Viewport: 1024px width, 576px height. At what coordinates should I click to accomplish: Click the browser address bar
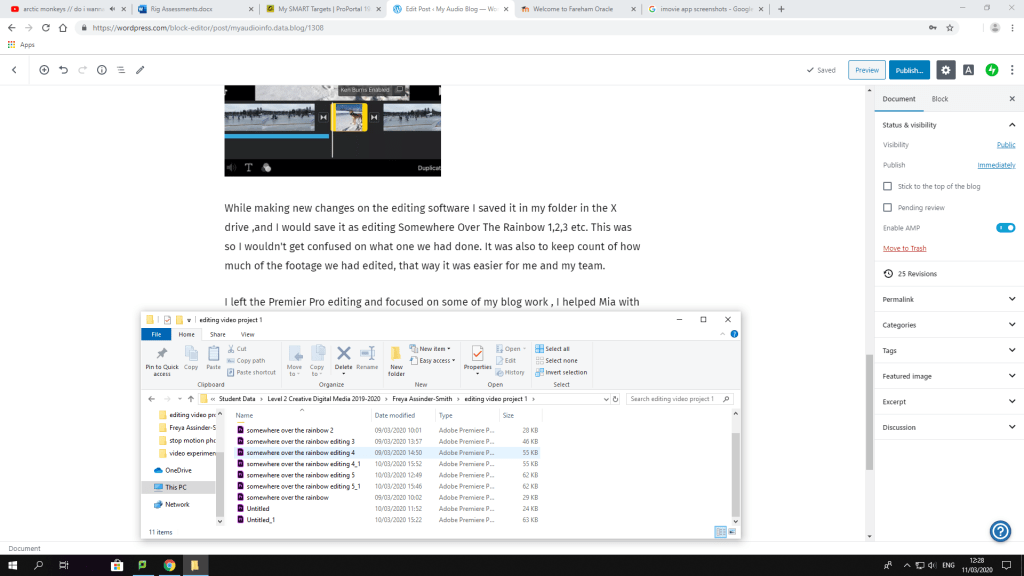(x=400, y=28)
